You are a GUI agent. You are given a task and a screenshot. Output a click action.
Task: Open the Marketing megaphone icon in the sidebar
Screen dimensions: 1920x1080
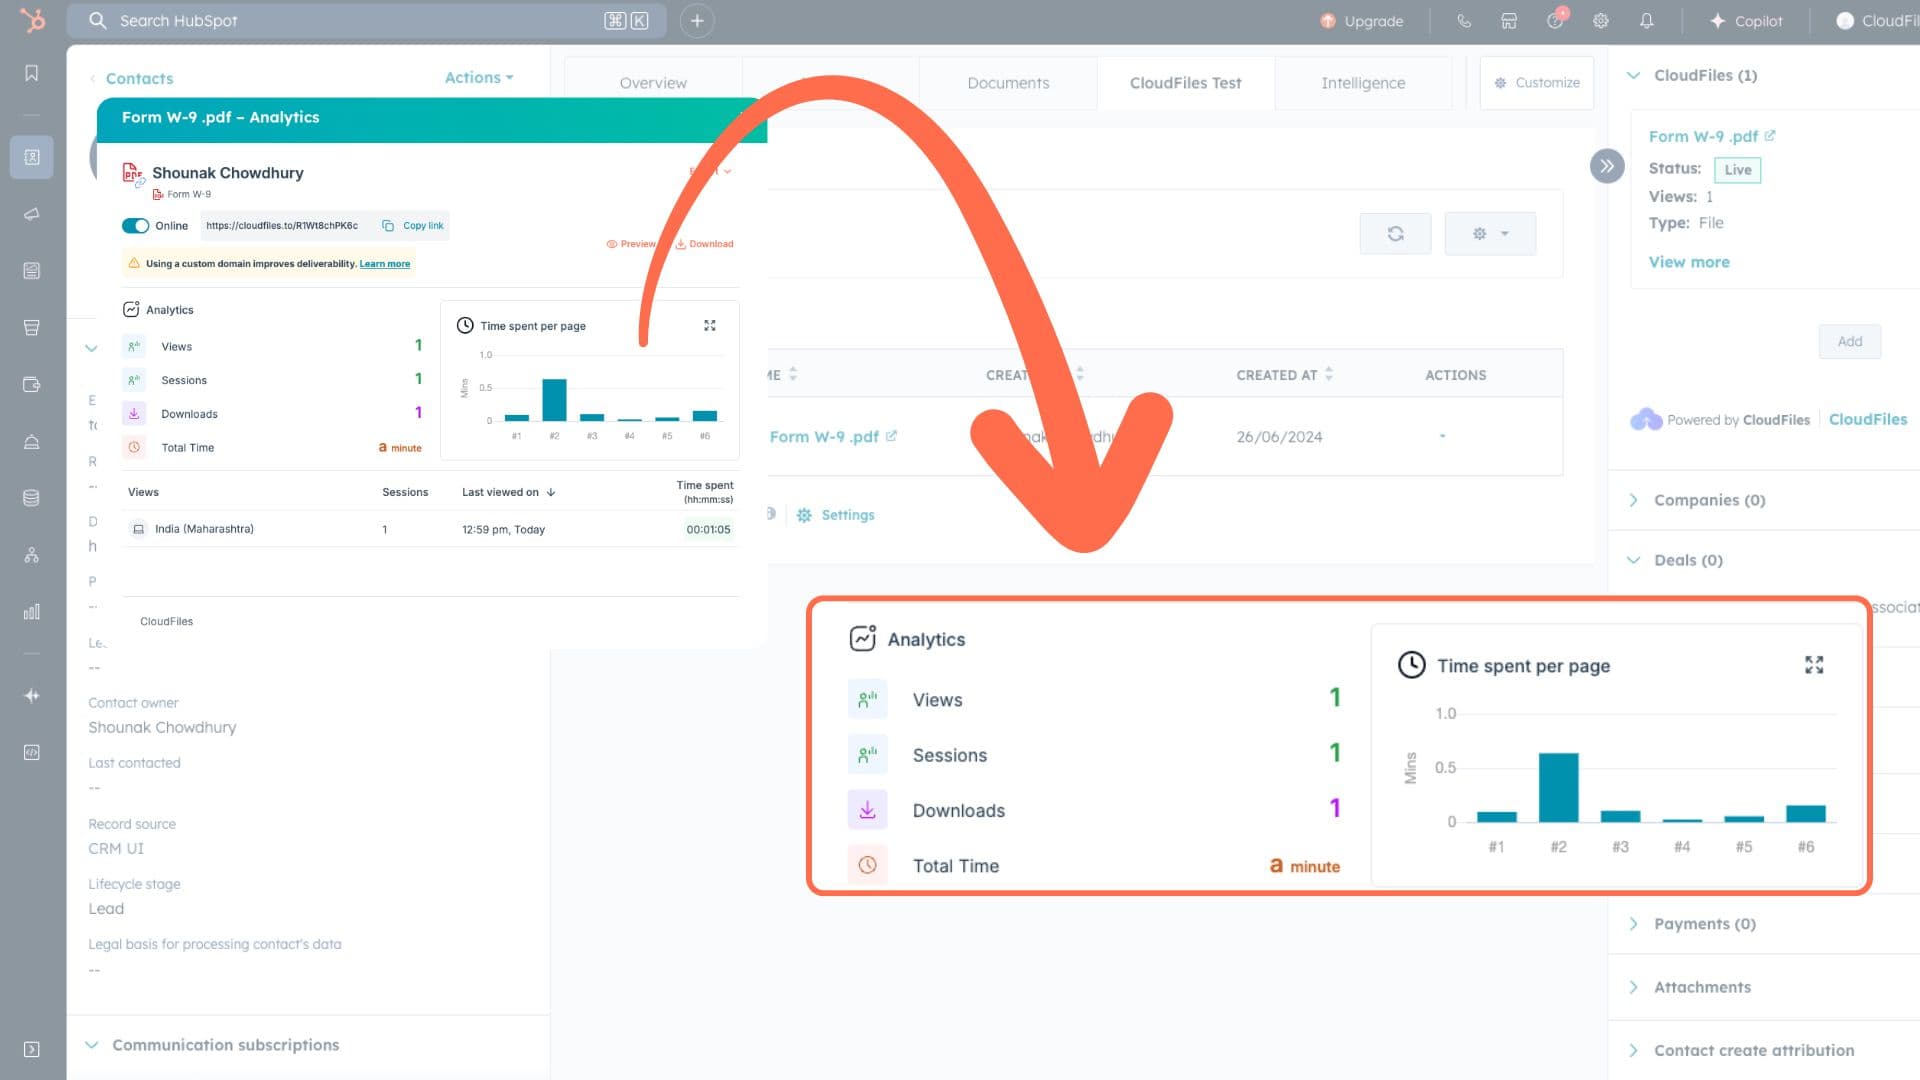(31, 213)
